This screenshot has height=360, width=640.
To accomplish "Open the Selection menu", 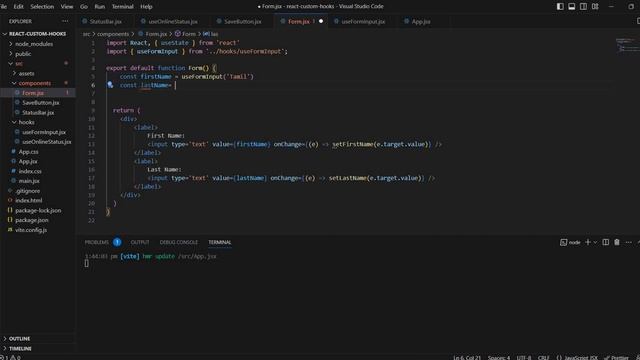I will tap(42, 7).
